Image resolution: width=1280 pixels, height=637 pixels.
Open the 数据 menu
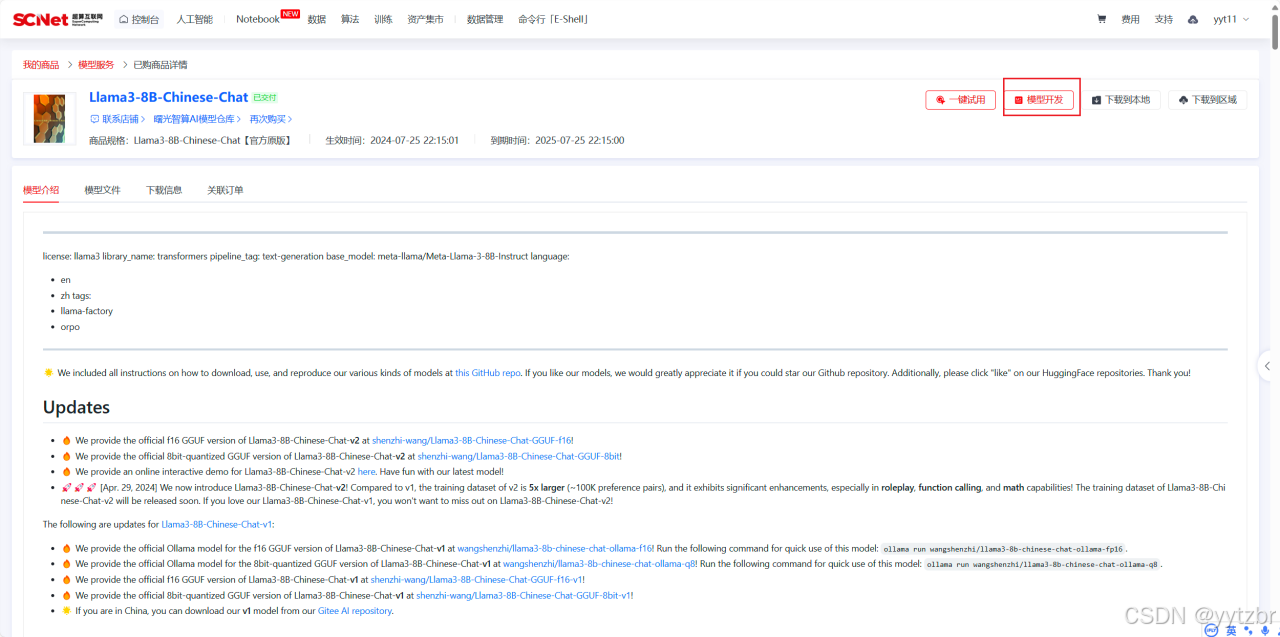[x=317, y=19]
